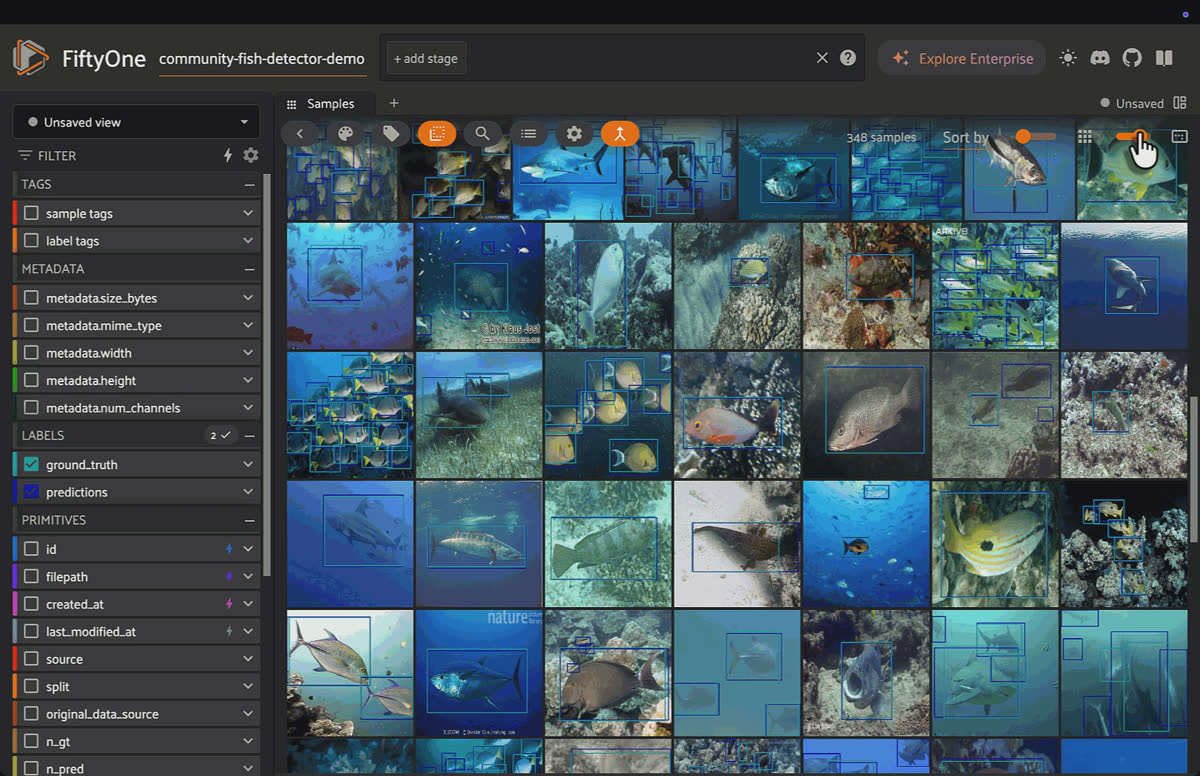This screenshot has height=776, width=1200.
Task: Add a new panel with plus icon
Action: click(x=394, y=103)
